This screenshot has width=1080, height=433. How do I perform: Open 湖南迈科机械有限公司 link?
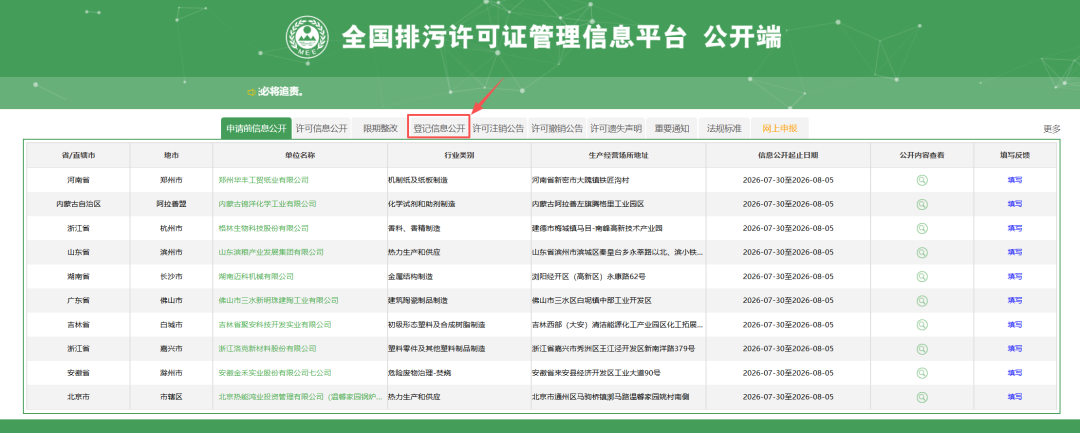(x=256, y=277)
